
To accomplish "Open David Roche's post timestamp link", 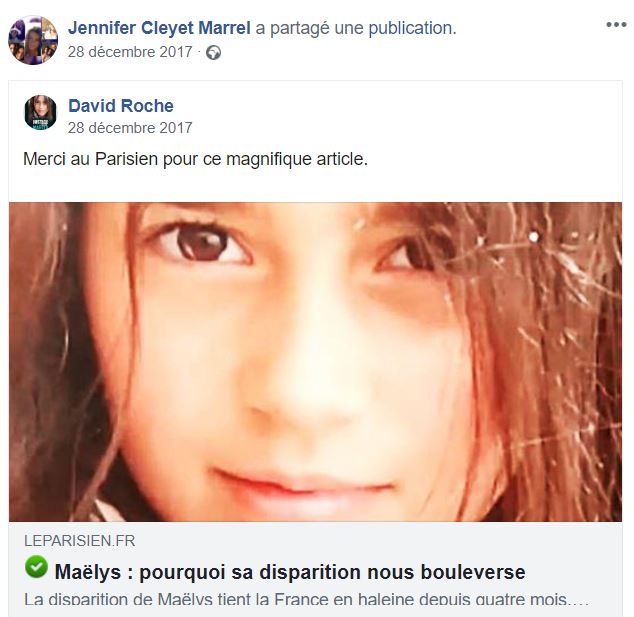I will pyautogui.click(x=130, y=128).
